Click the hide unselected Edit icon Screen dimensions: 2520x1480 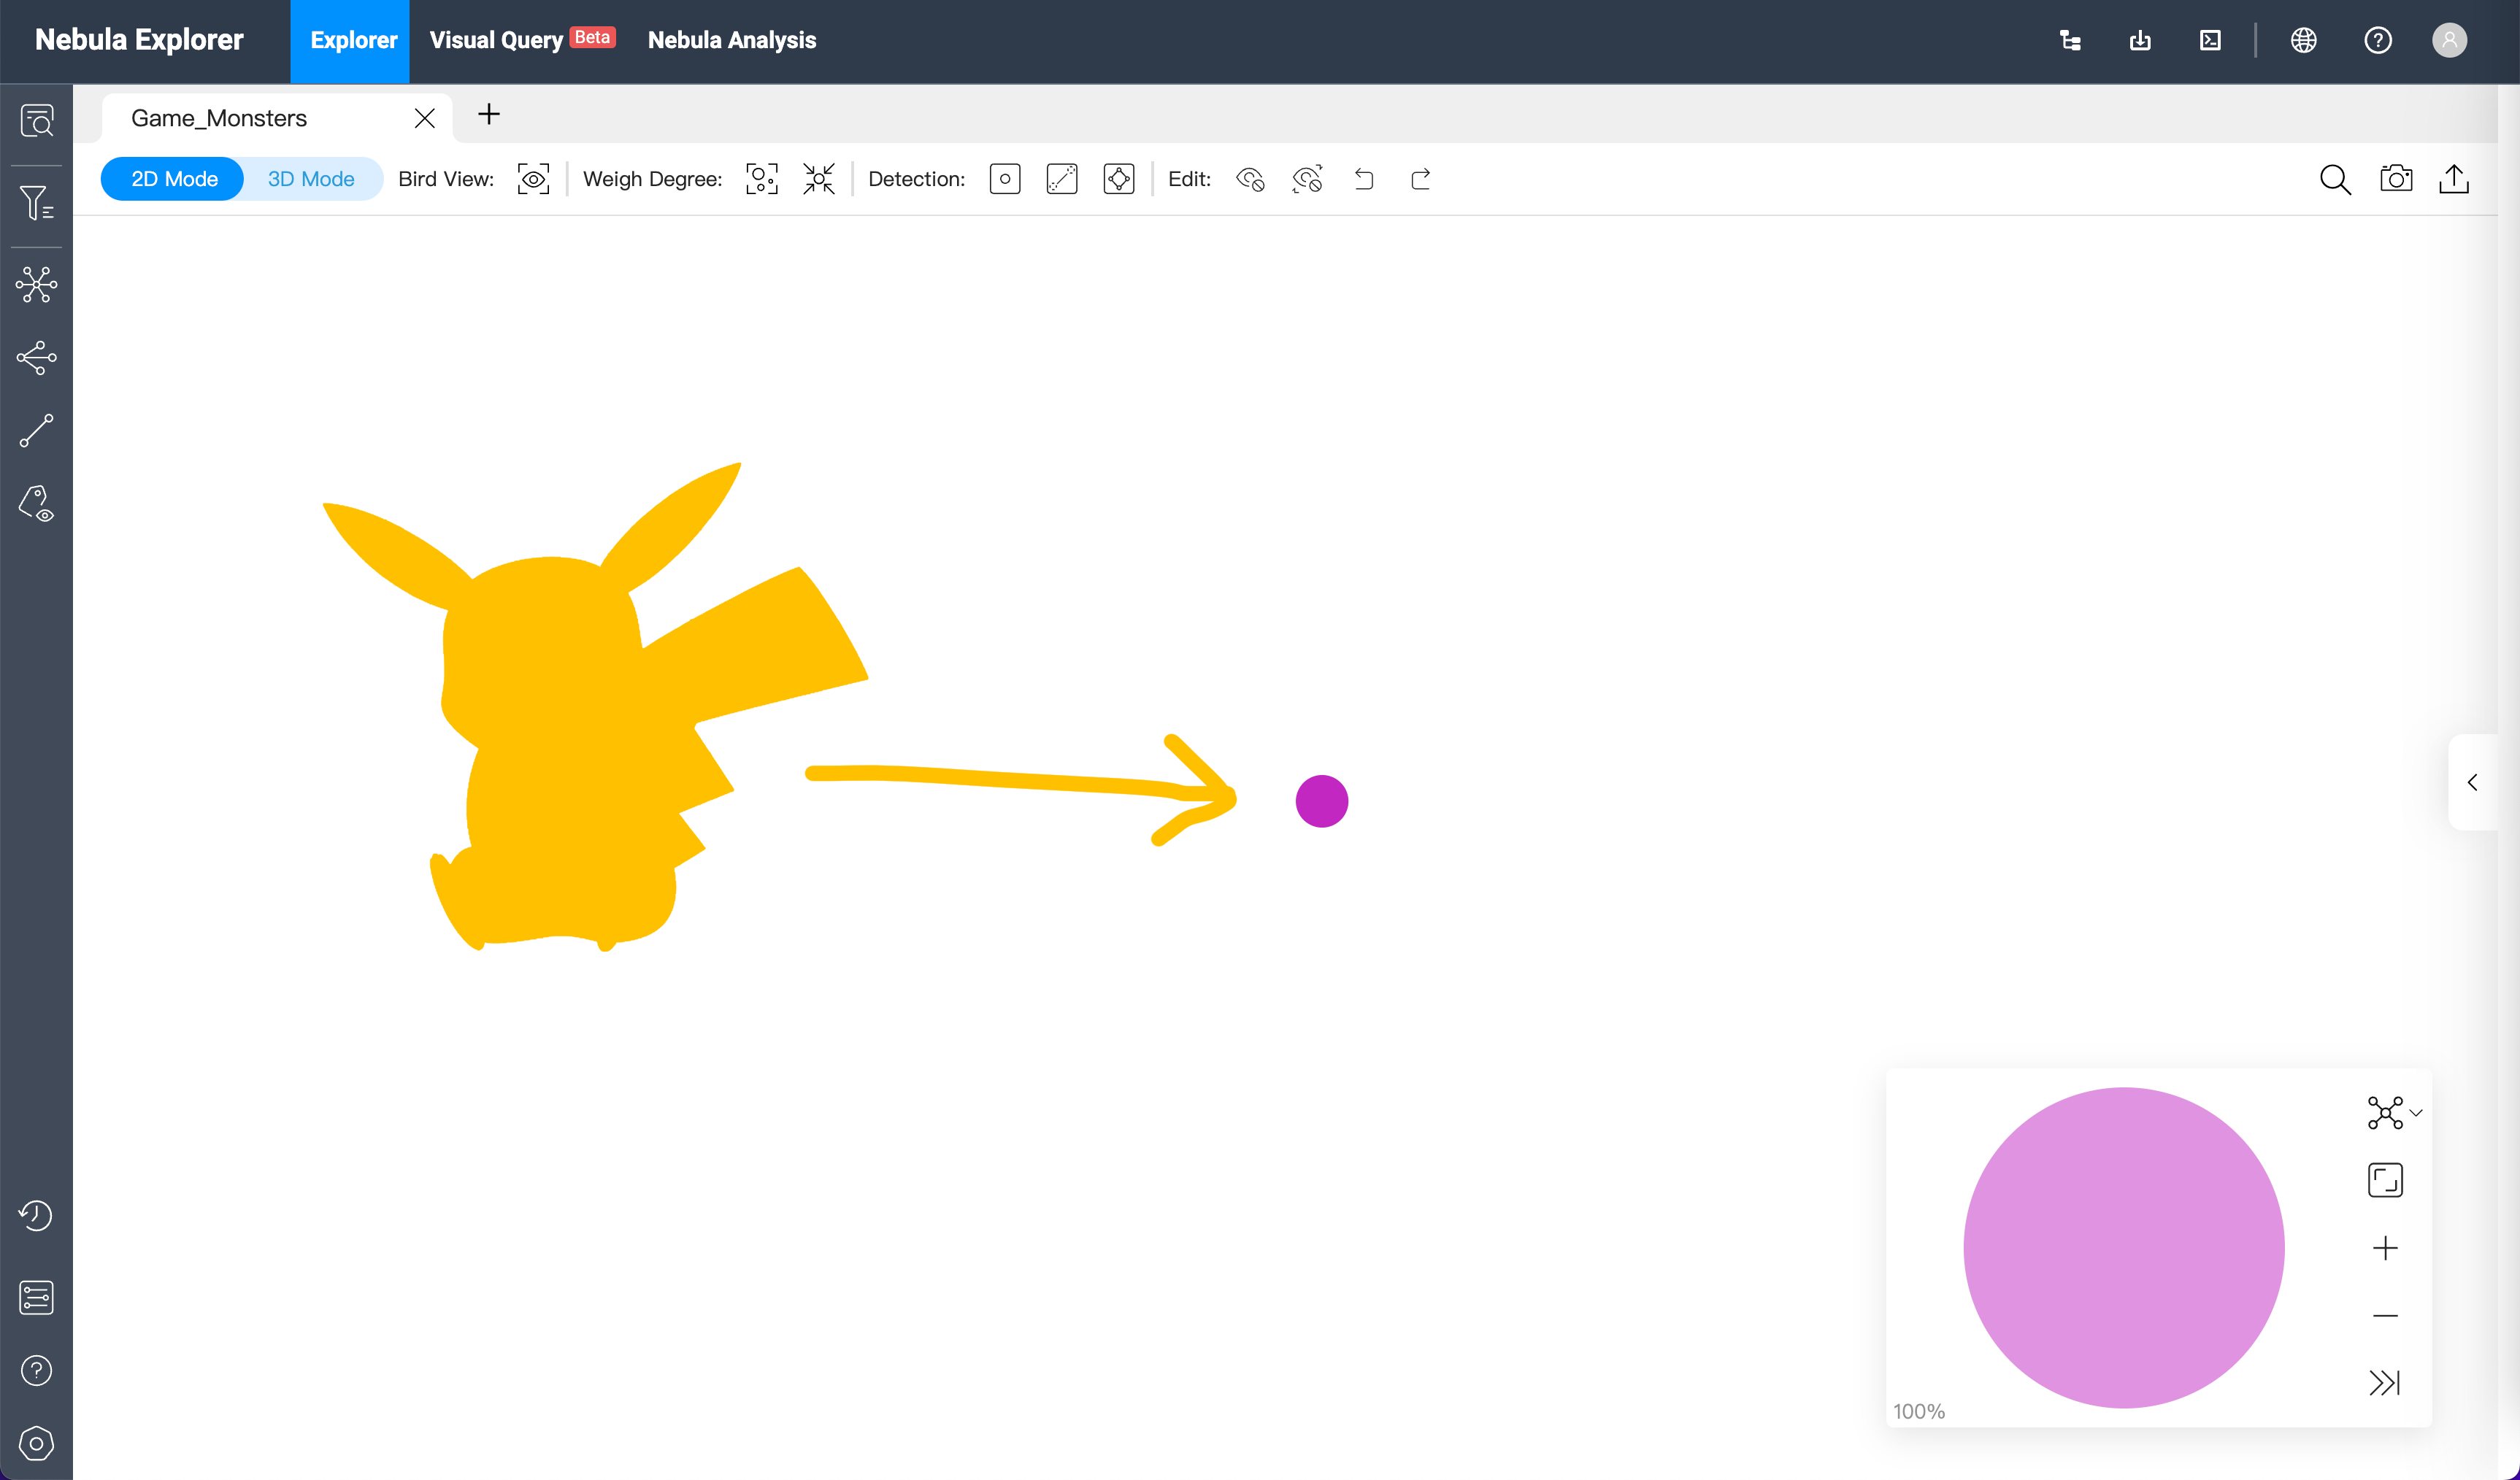coord(1307,179)
